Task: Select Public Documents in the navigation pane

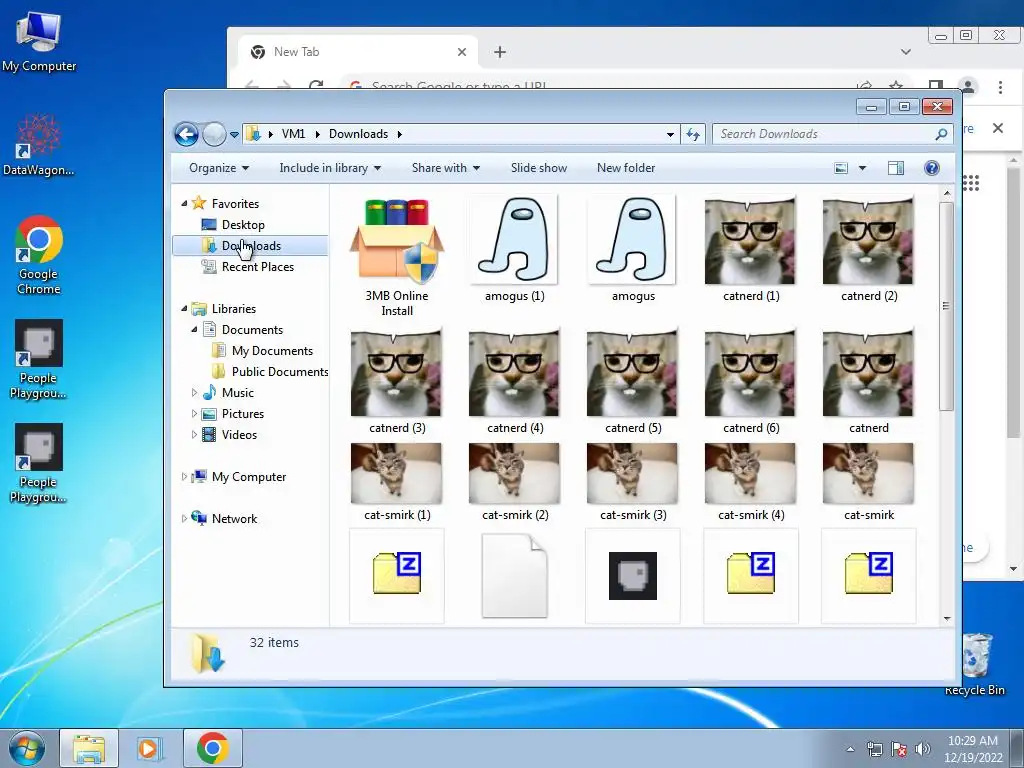Action: click(280, 372)
